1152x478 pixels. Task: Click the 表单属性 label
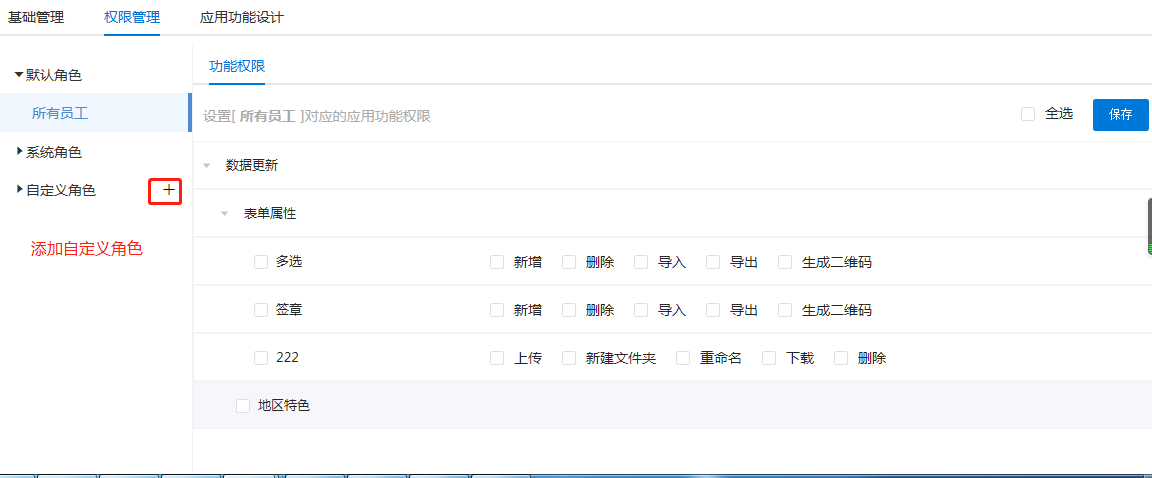270,214
